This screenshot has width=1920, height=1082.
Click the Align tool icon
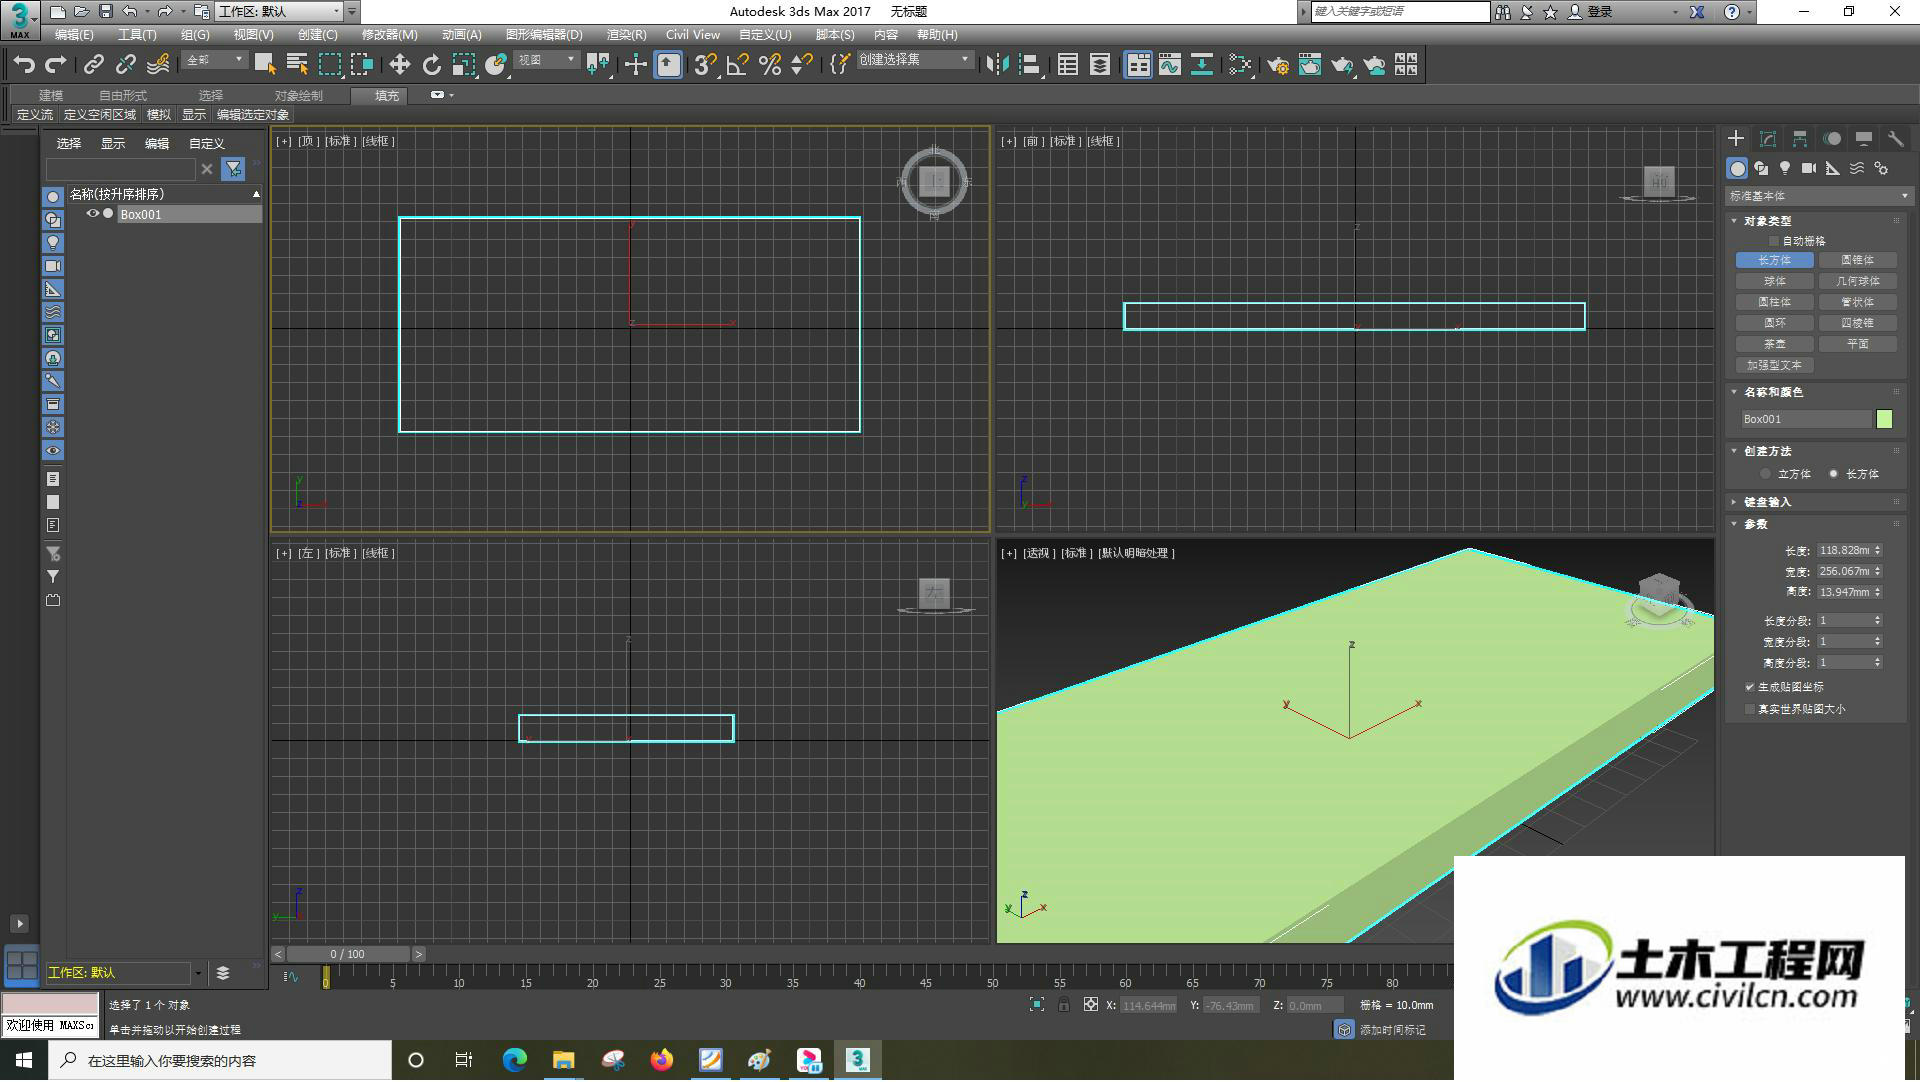(1029, 65)
